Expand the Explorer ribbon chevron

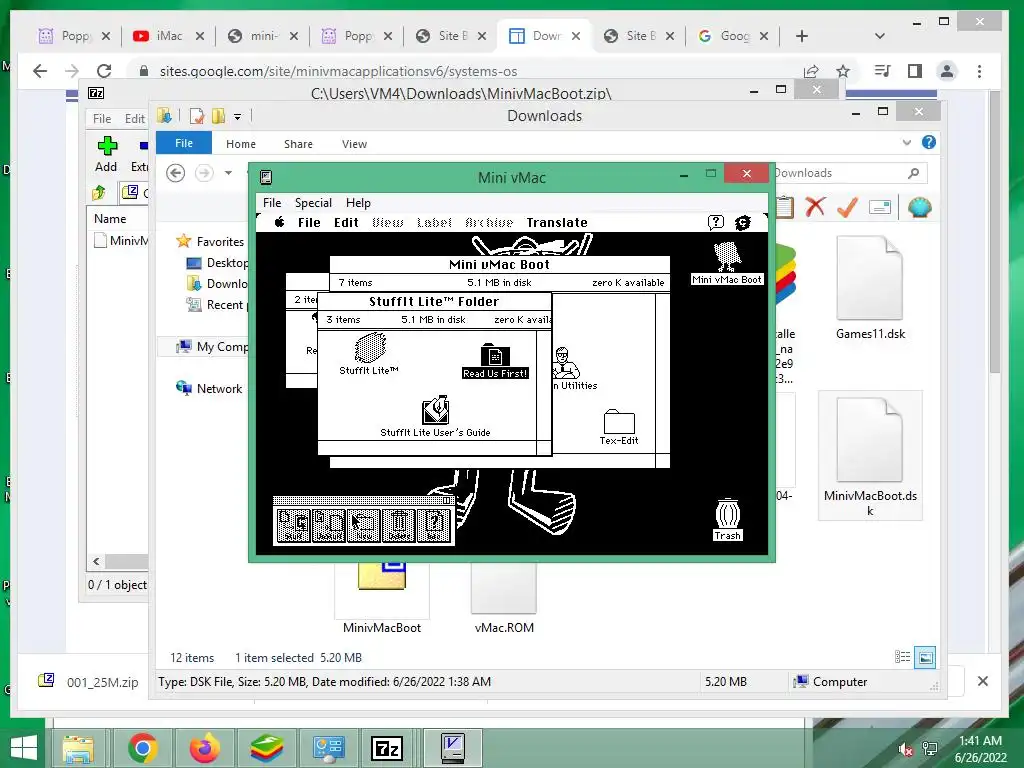click(x=906, y=142)
